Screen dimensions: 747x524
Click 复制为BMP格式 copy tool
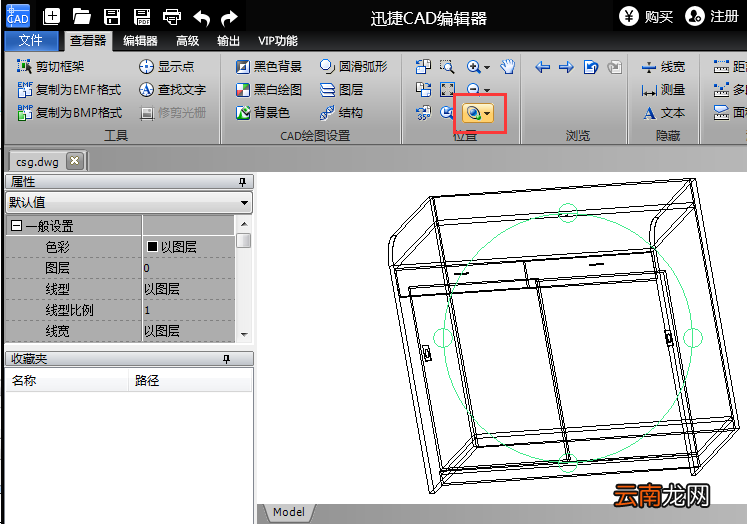[70, 112]
